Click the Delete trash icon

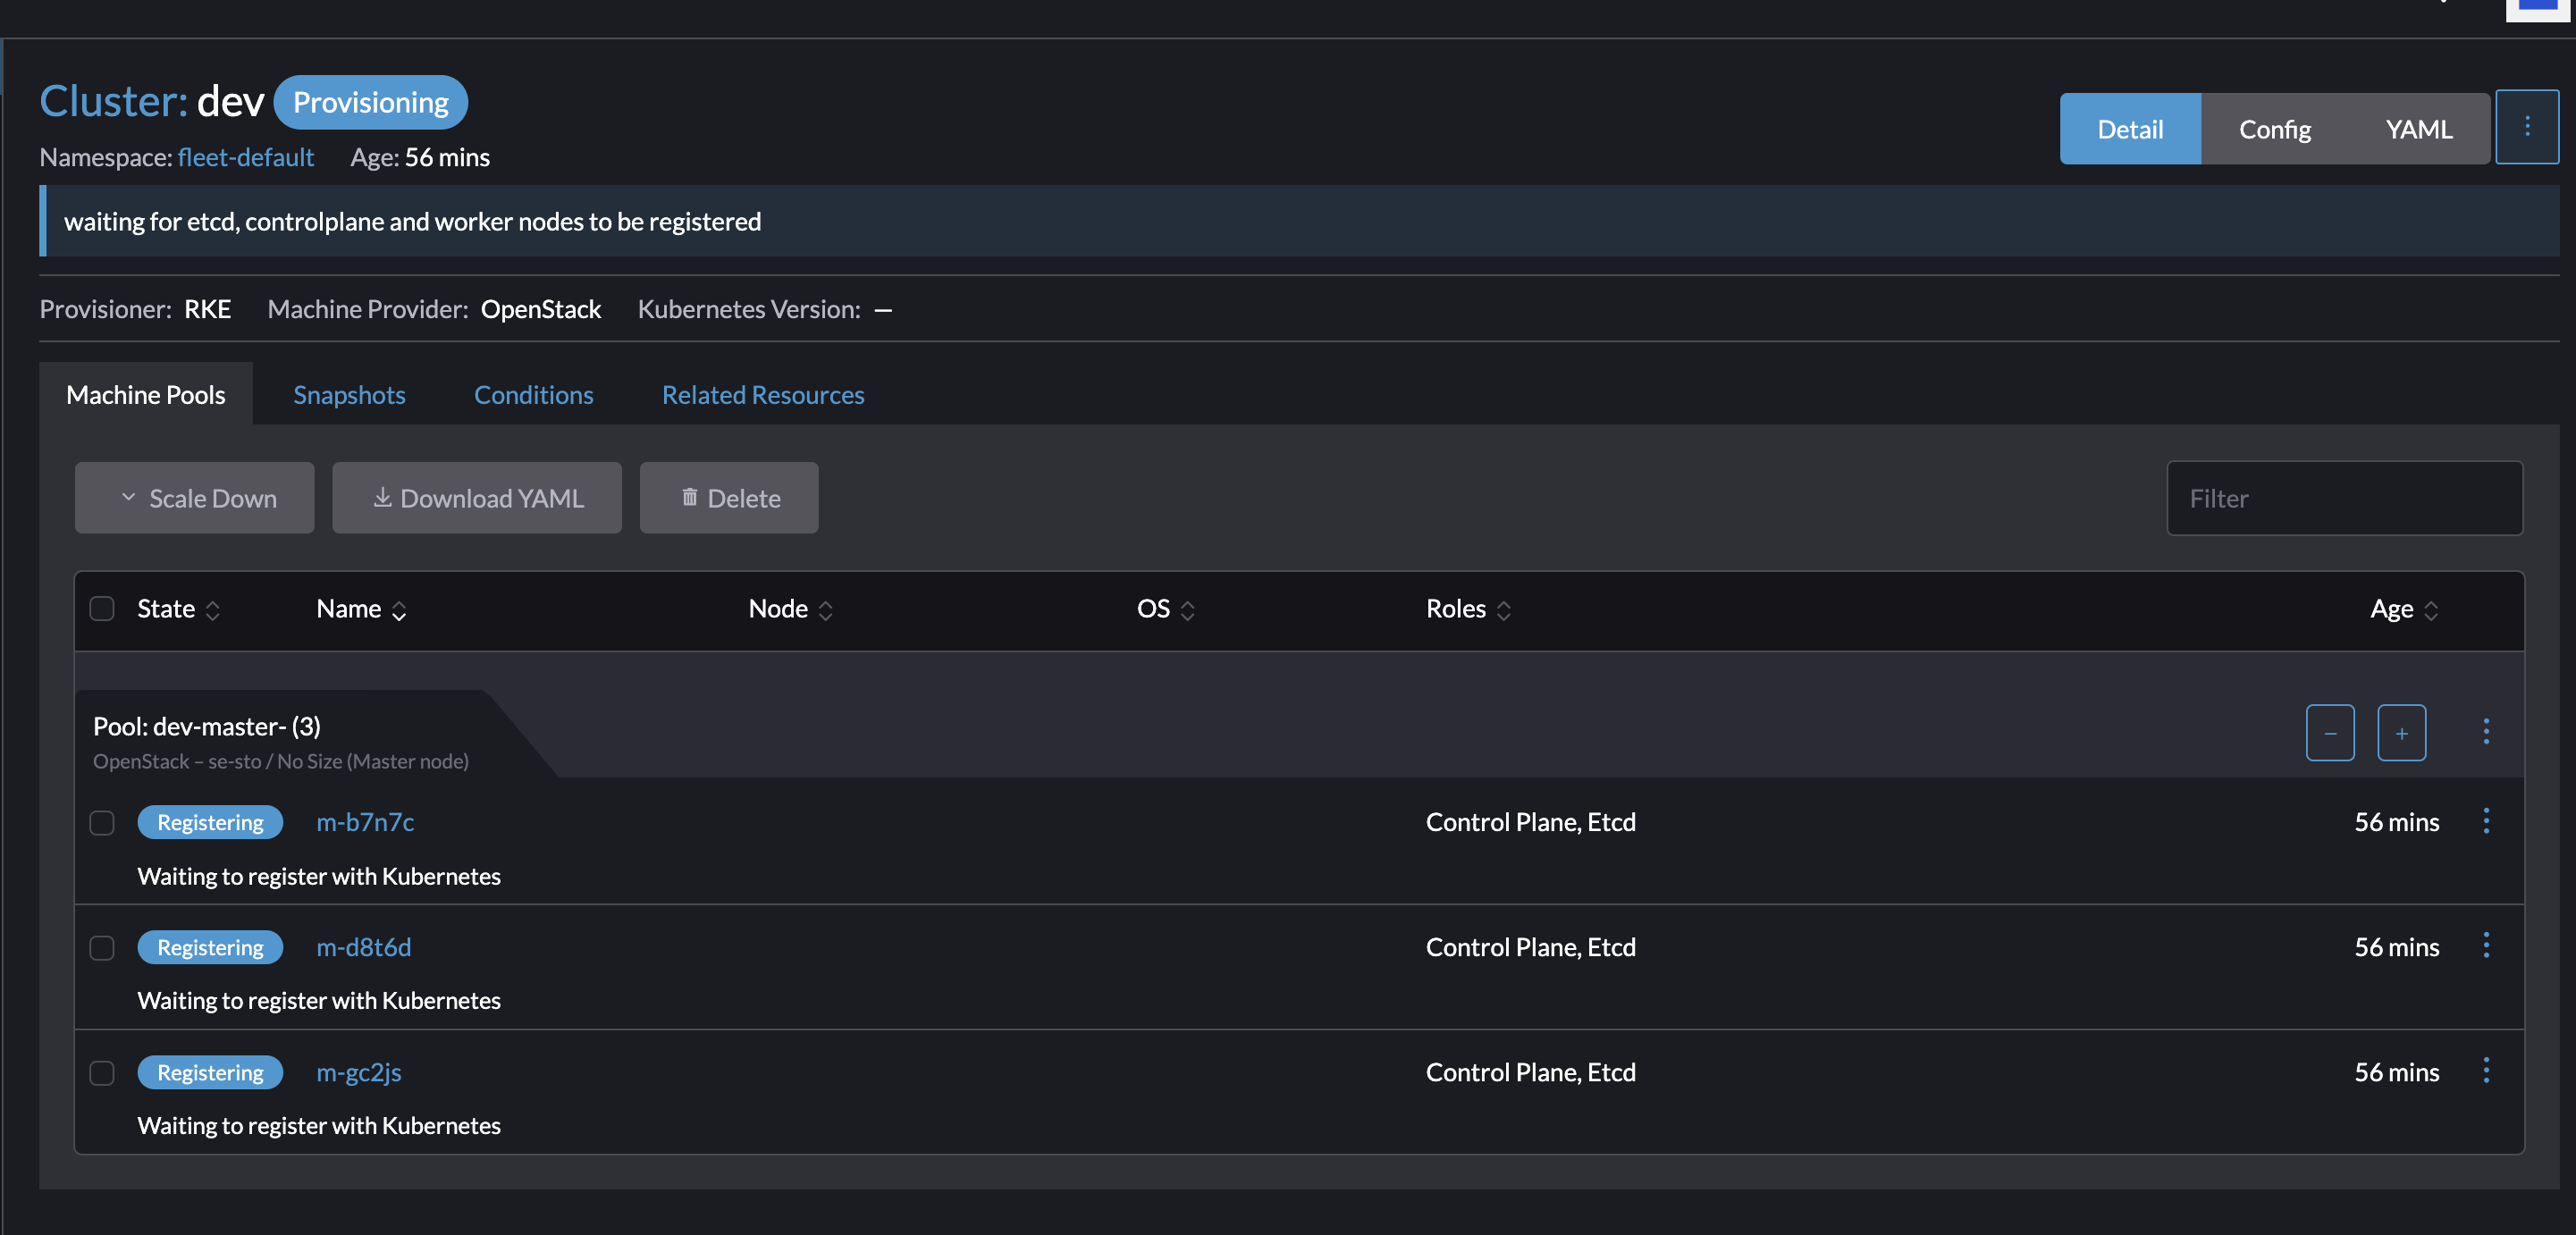pos(689,497)
